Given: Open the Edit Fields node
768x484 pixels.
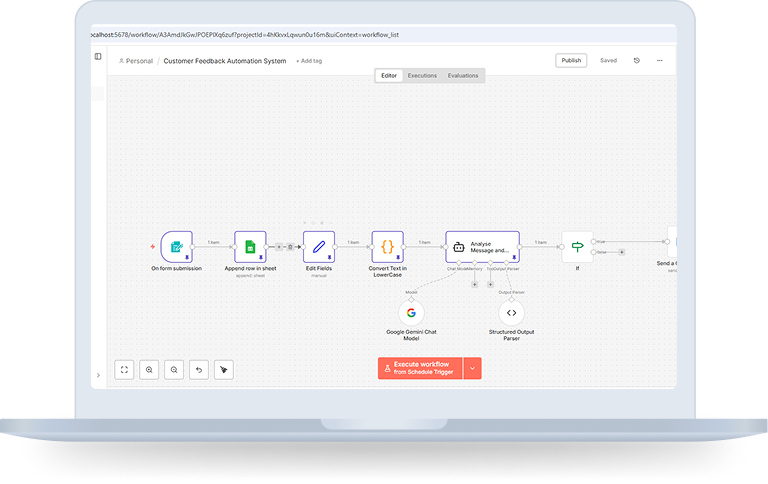Looking at the screenshot, I should coord(318,246).
